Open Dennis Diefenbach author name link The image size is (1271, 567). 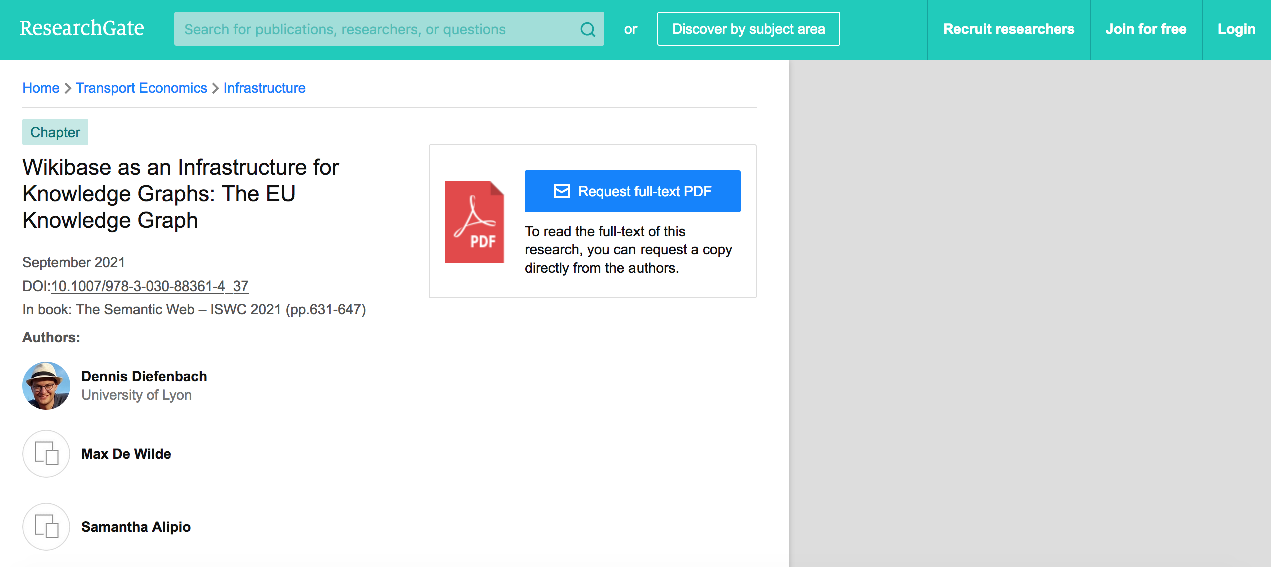click(x=144, y=376)
